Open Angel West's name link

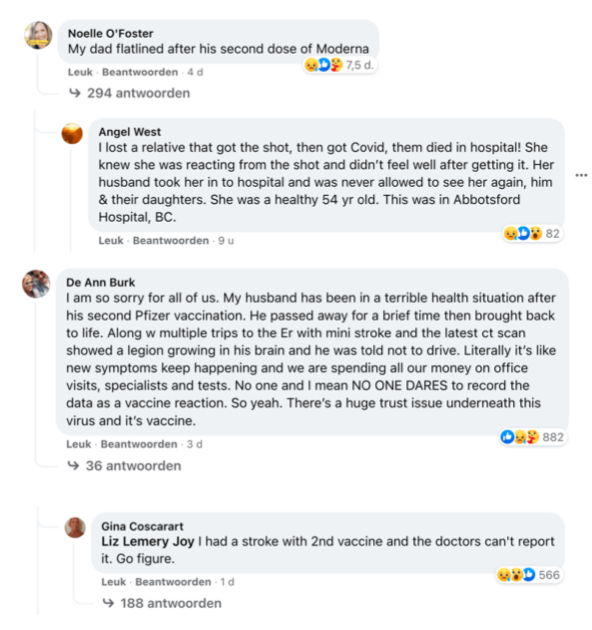click(x=129, y=132)
